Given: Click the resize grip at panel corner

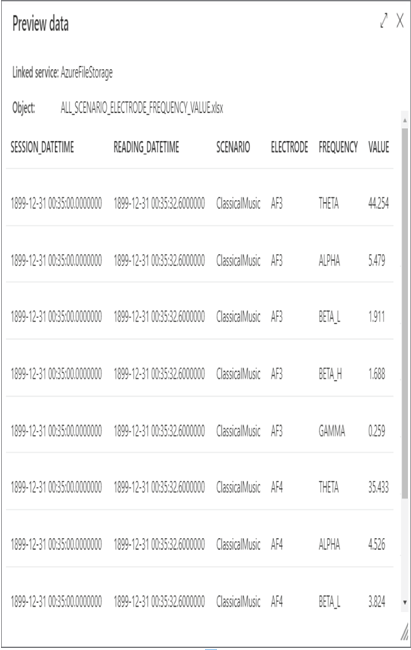Looking at the screenshot, I should click(x=404, y=633).
